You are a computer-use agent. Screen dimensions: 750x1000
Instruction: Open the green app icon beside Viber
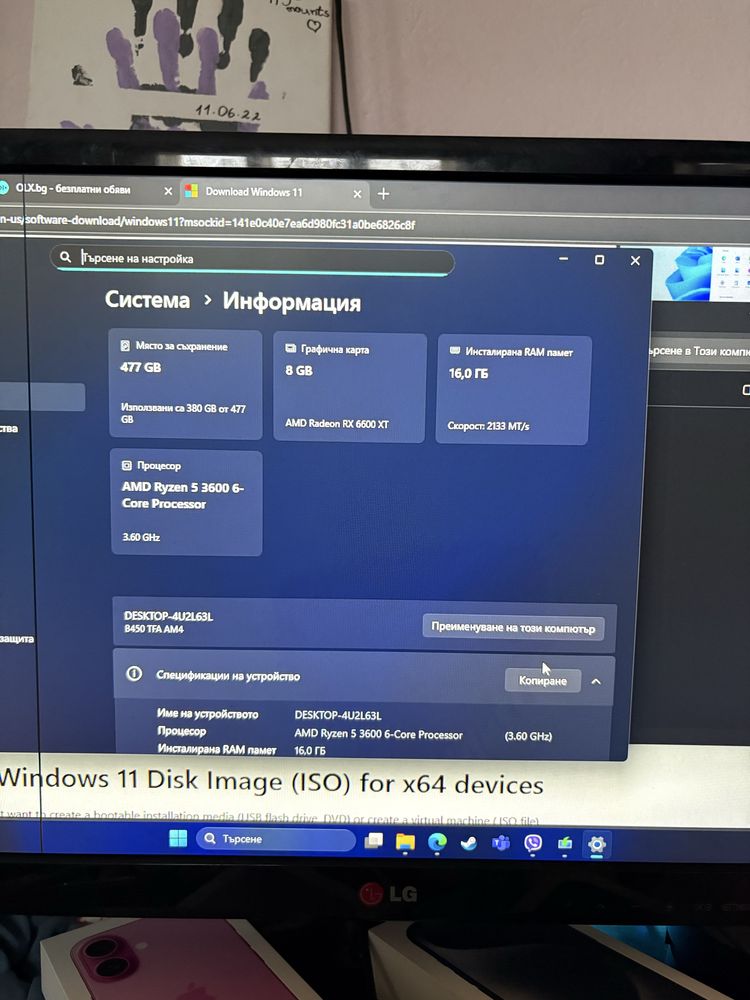(565, 845)
